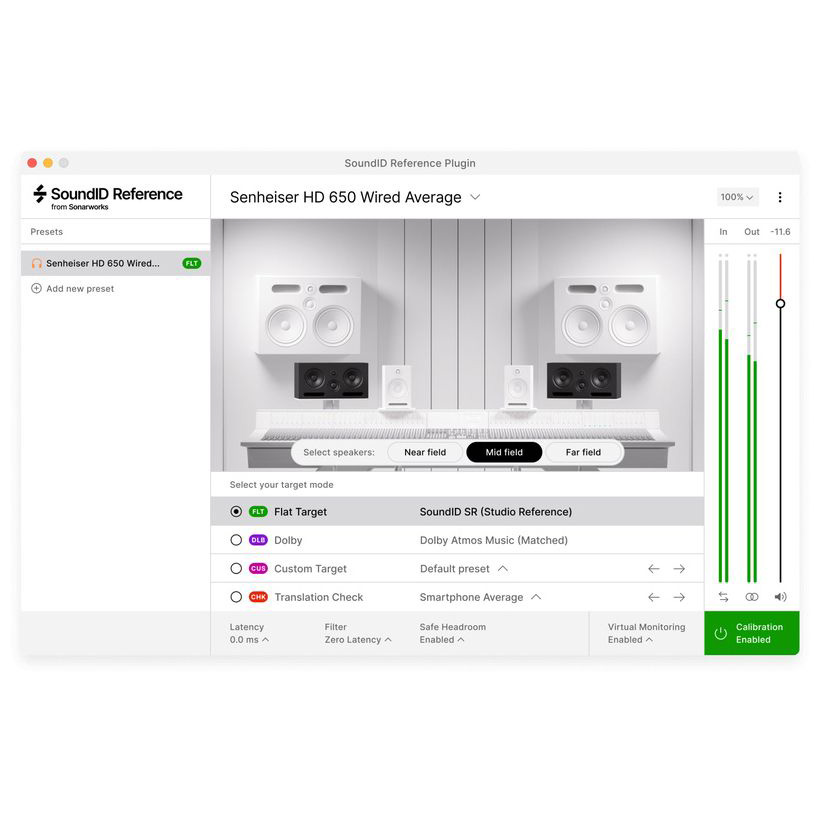The height and width of the screenshot is (820, 820).
Task: Select Near field speakers
Action: [425, 452]
